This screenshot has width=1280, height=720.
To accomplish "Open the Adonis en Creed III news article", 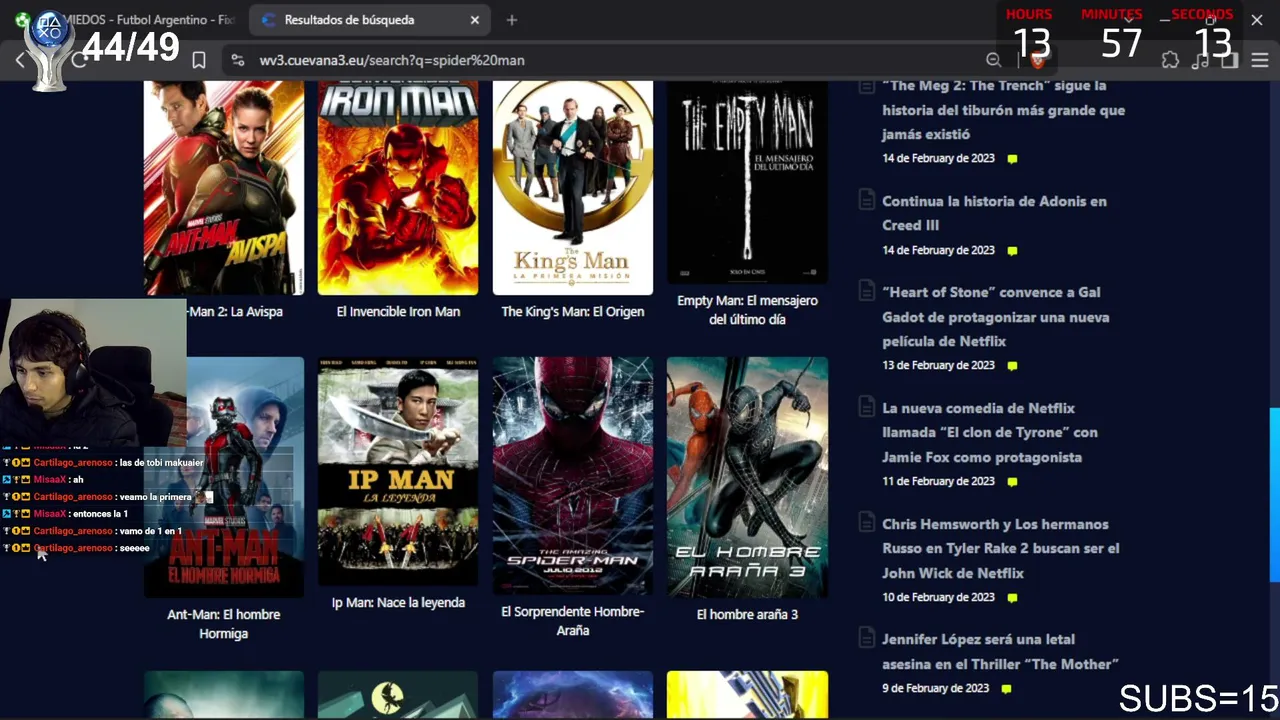I will tap(994, 213).
